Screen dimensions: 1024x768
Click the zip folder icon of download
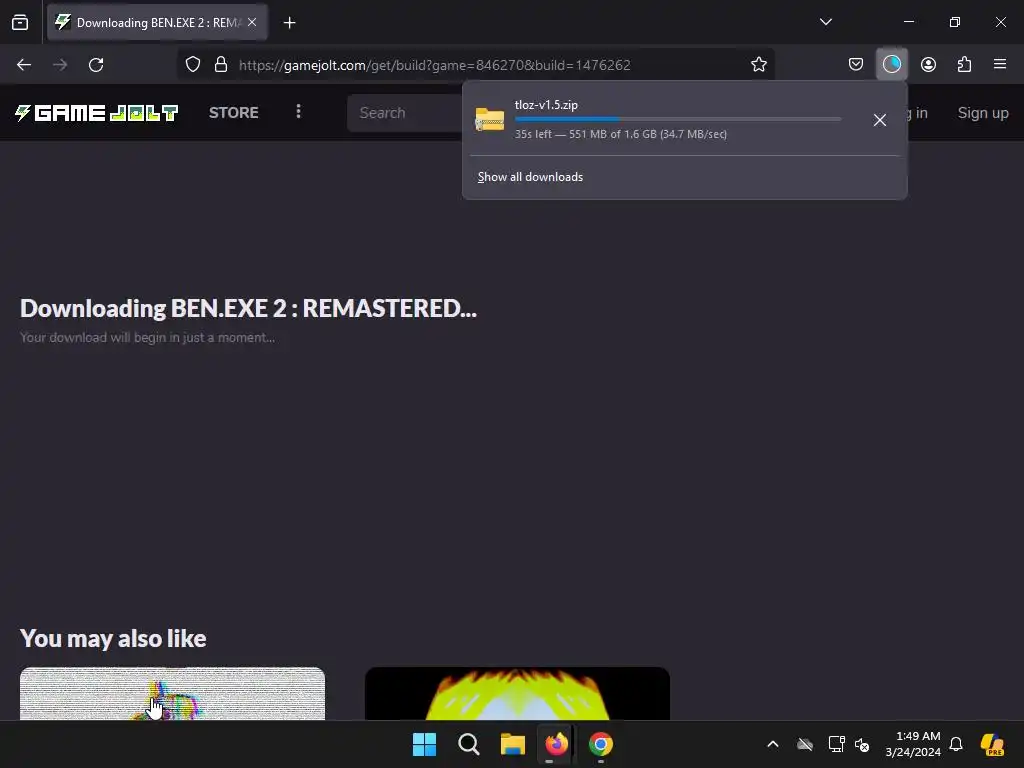pyautogui.click(x=490, y=120)
